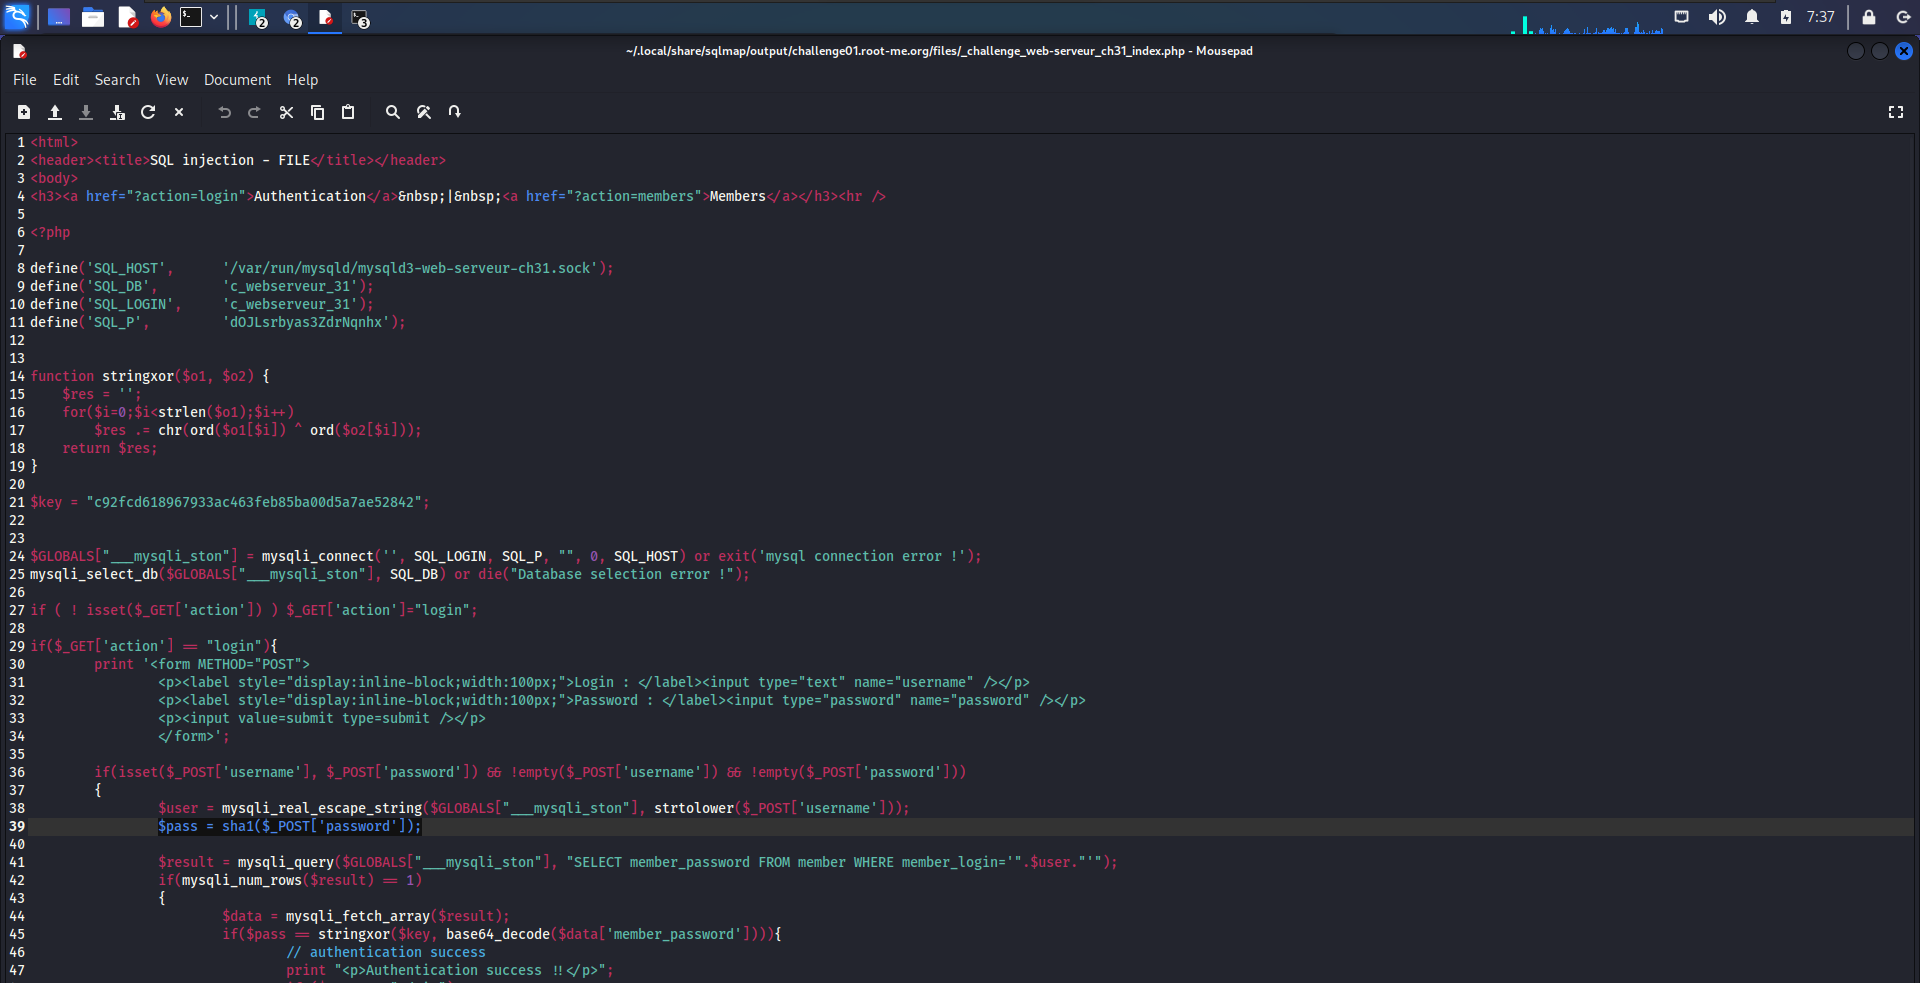Viewport: 1920px width, 983px height.
Task: Switch to the grouped browser windows button
Action: 292,18
